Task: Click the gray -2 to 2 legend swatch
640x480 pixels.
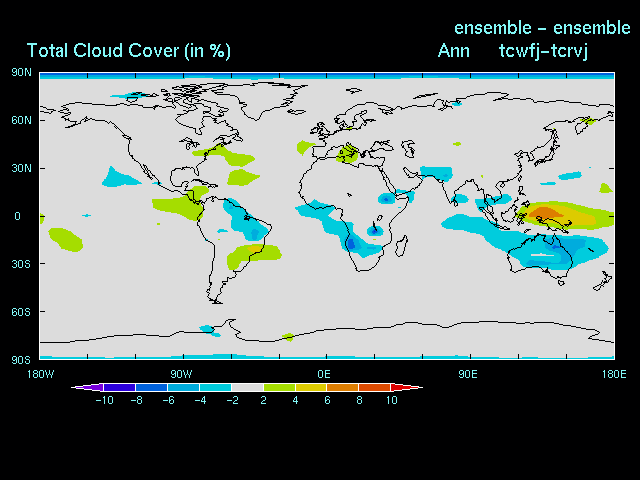Action: pos(247,387)
